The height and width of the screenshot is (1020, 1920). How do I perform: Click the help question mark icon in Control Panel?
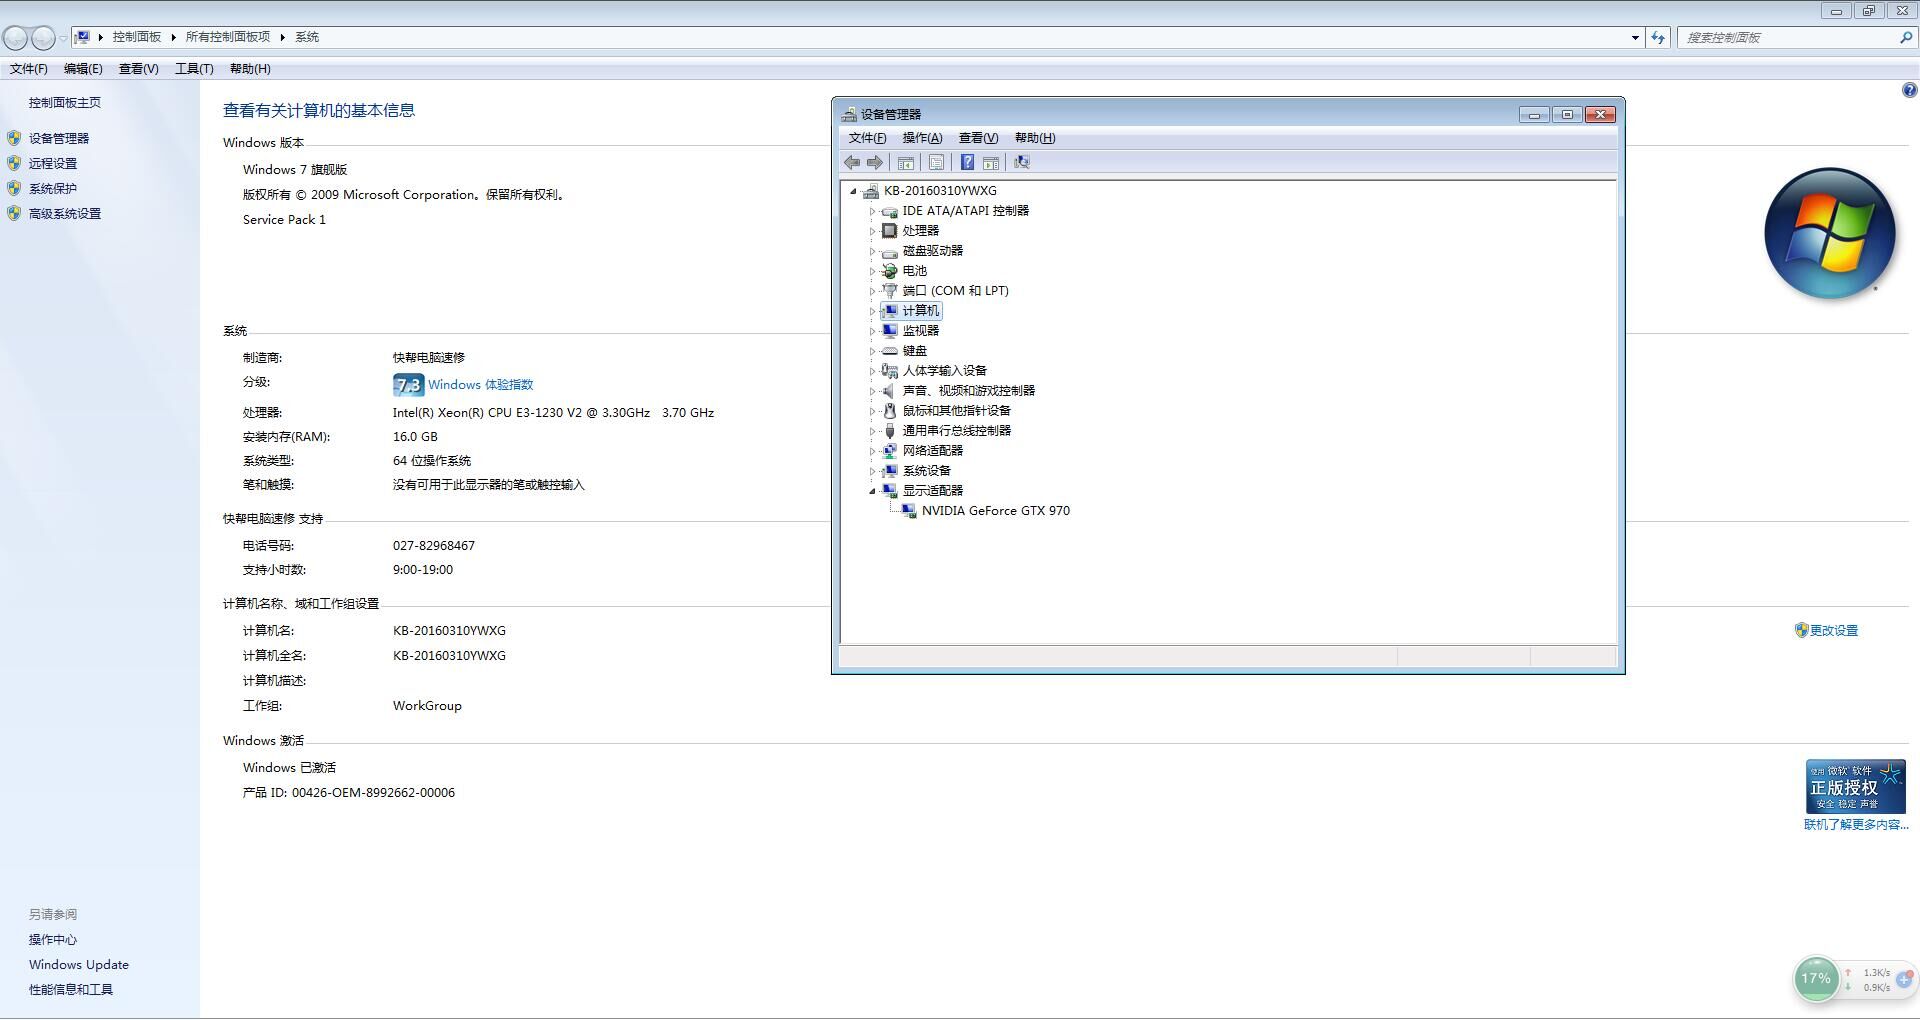pos(1909,91)
